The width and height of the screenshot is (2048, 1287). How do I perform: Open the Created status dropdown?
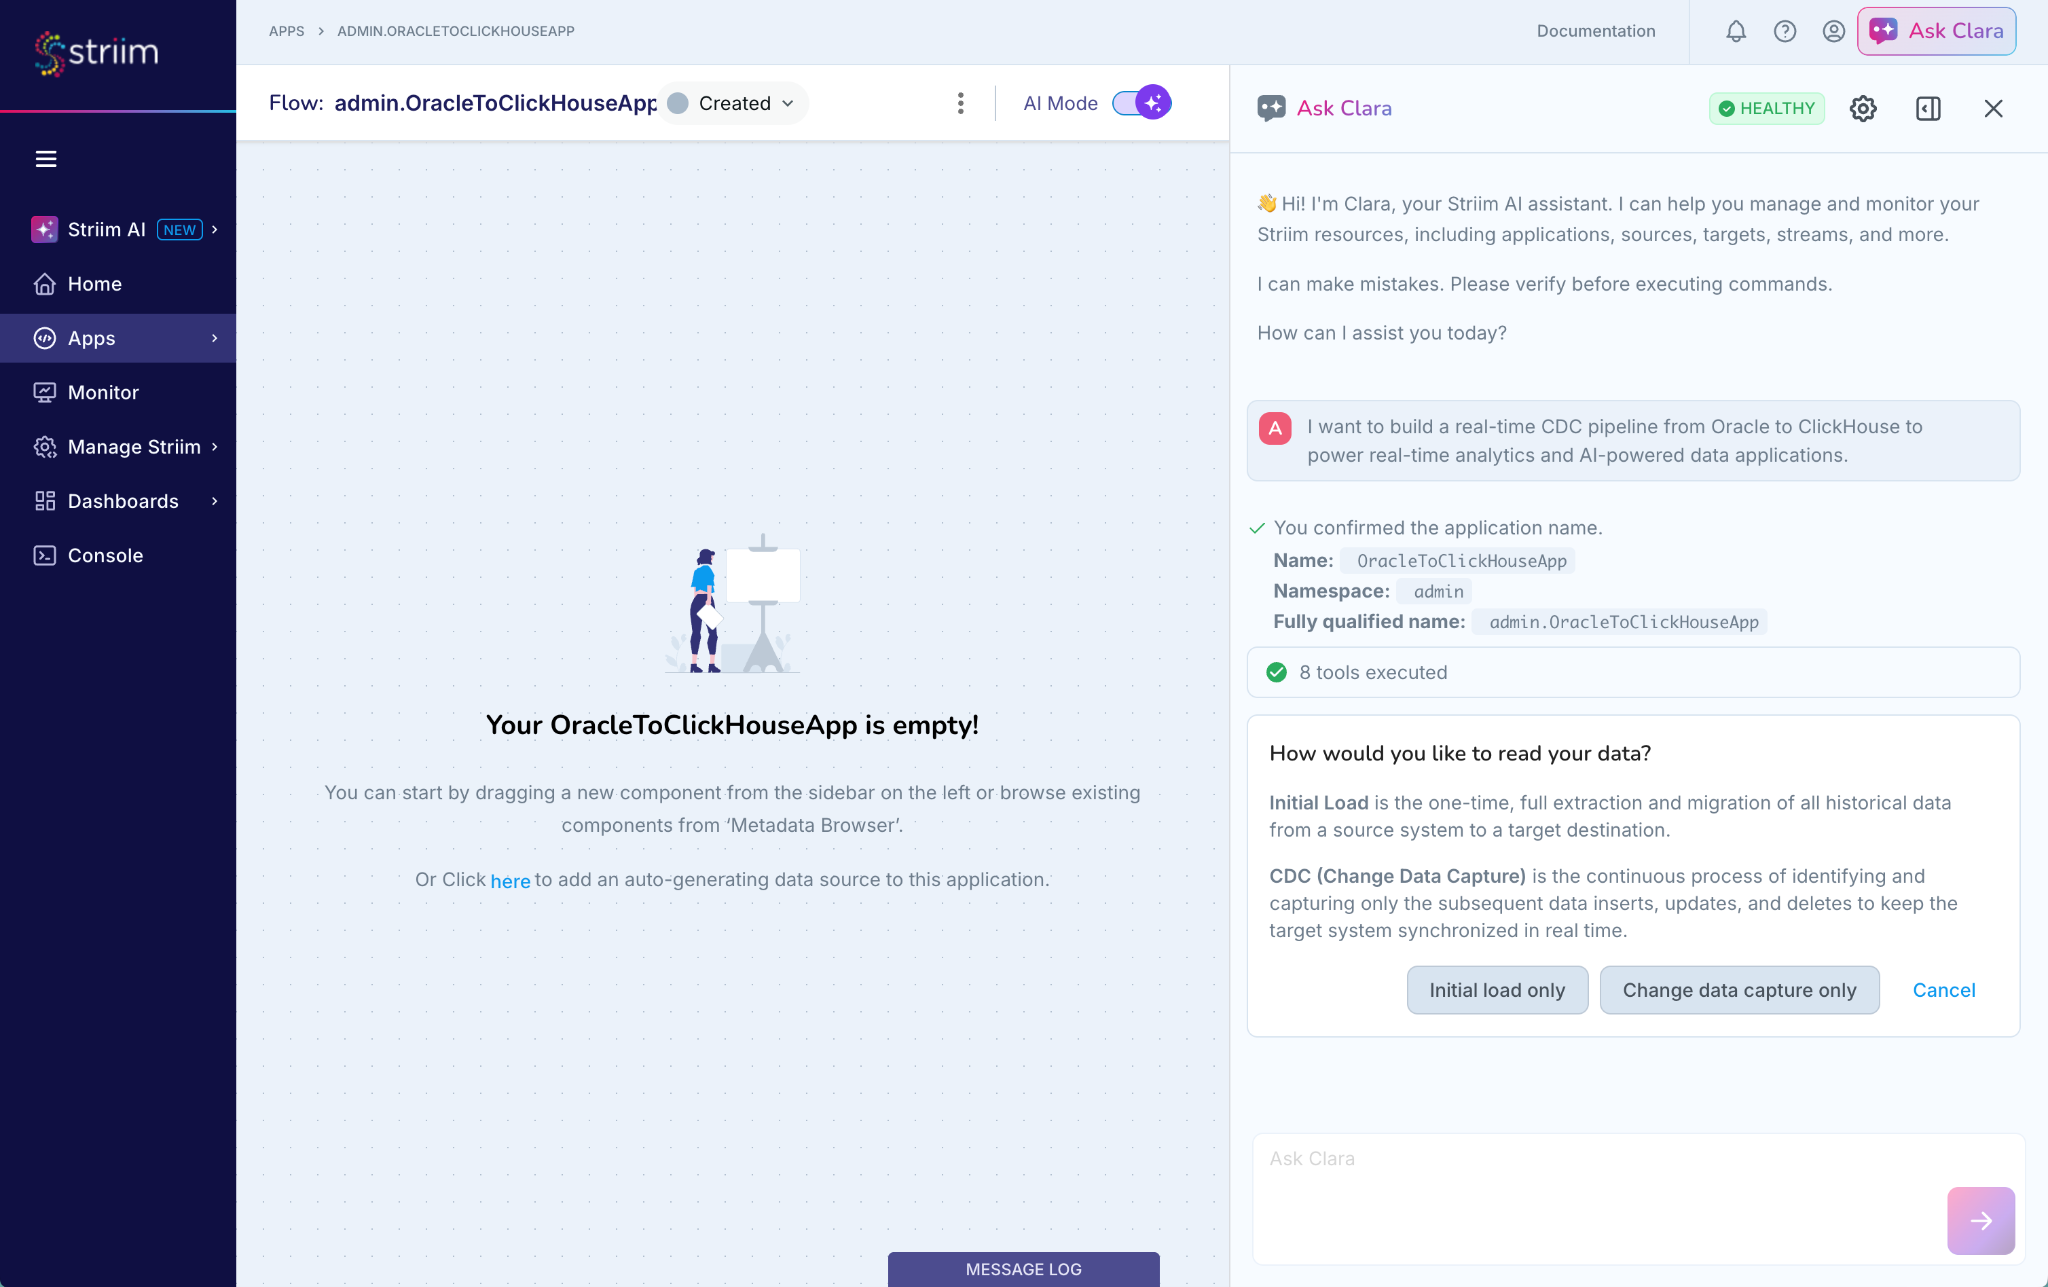(733, 103)
